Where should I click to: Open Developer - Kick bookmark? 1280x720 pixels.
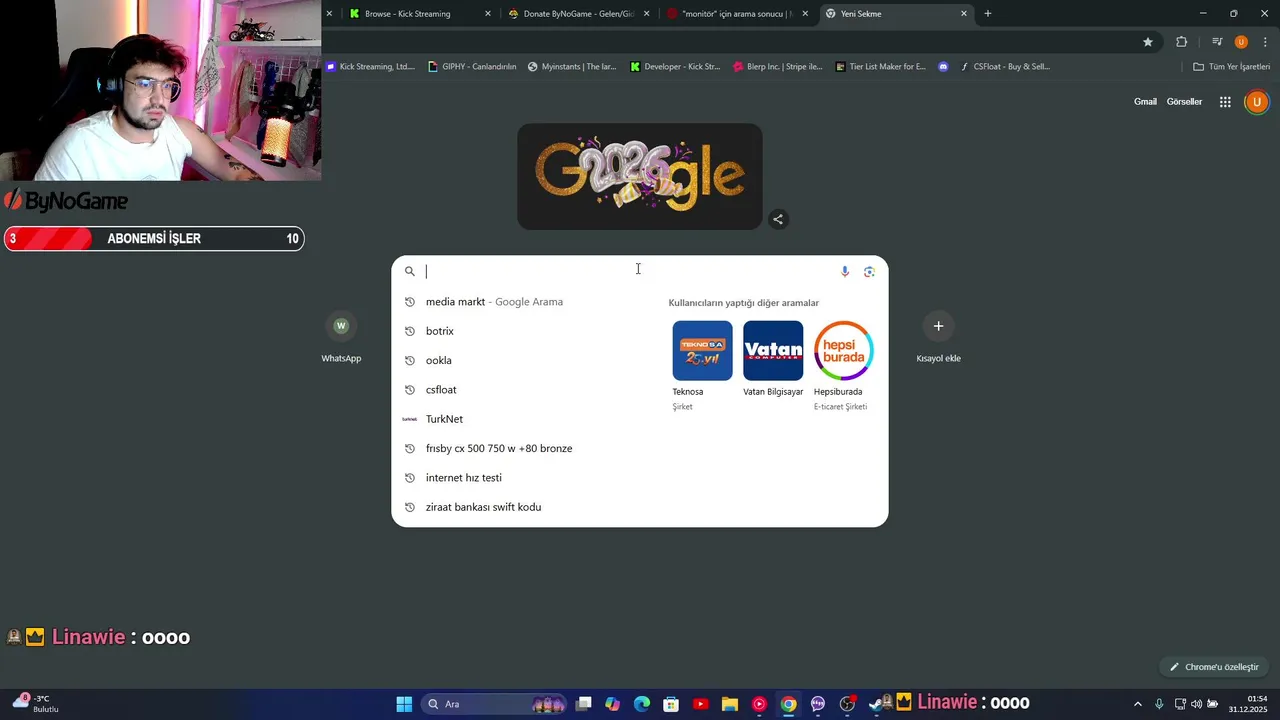click(x=675, y=67)
